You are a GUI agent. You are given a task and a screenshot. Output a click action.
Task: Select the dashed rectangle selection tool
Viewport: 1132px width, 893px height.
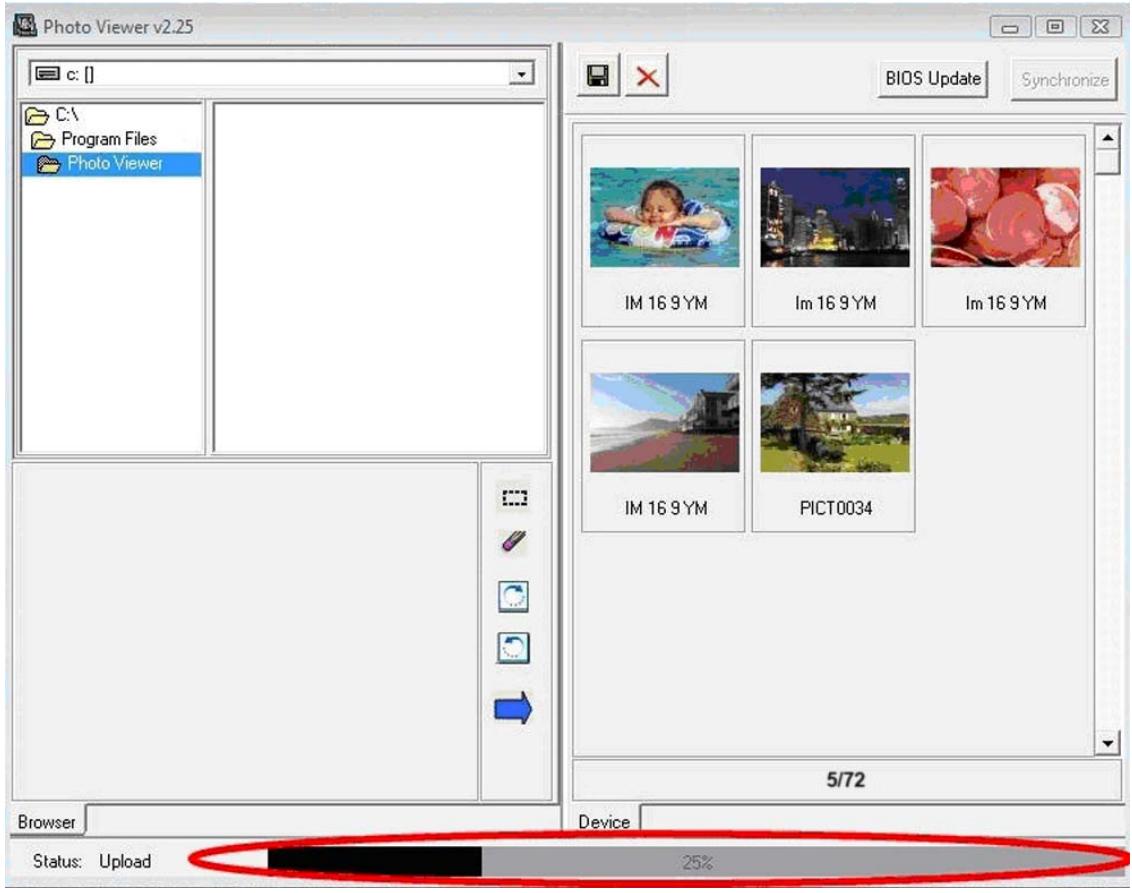(514, 497)
